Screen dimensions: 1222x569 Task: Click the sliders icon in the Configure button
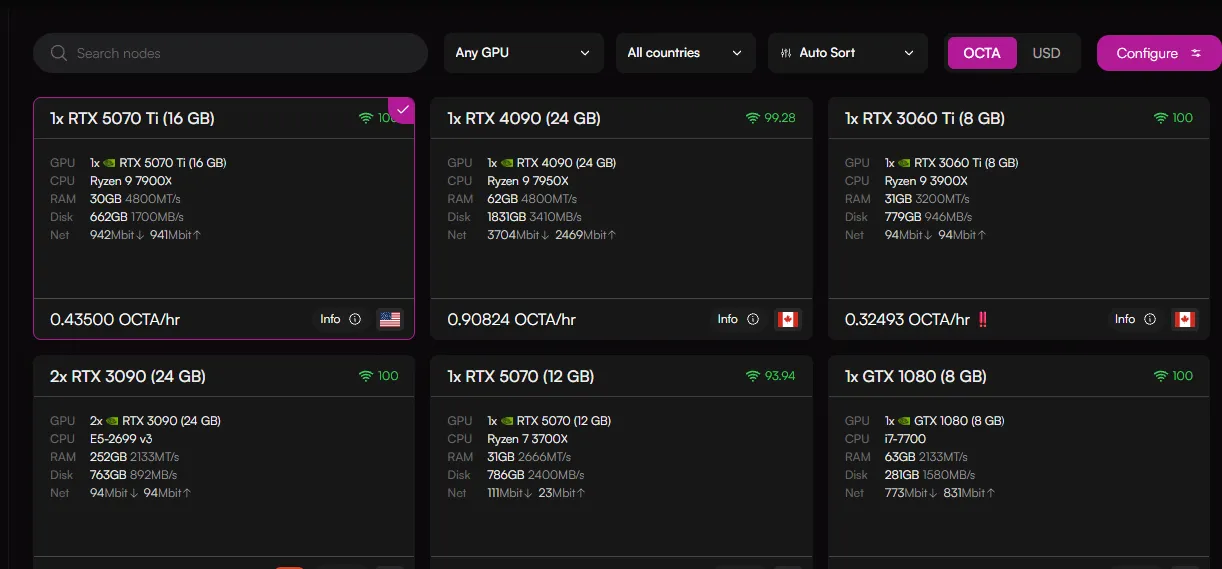[1196, 53]
